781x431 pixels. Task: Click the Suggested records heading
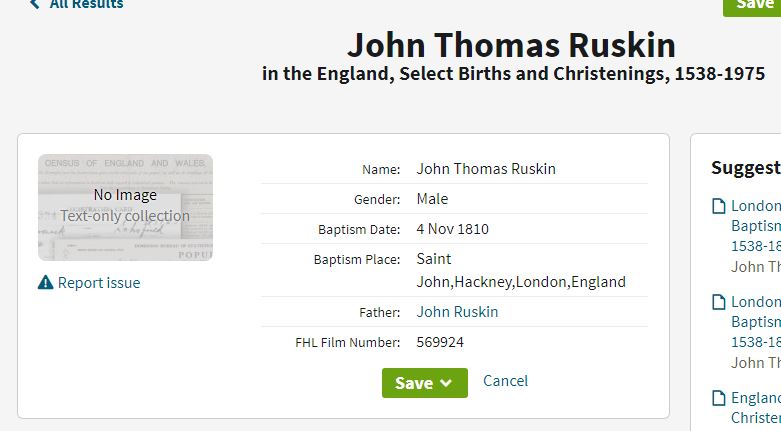click(x=746, y=168)
